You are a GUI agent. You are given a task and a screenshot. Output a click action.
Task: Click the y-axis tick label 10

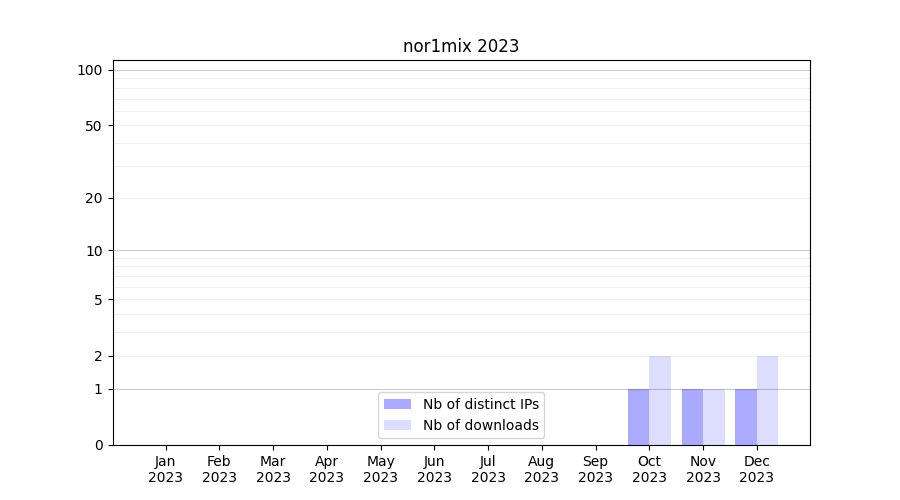pos(94,251)
